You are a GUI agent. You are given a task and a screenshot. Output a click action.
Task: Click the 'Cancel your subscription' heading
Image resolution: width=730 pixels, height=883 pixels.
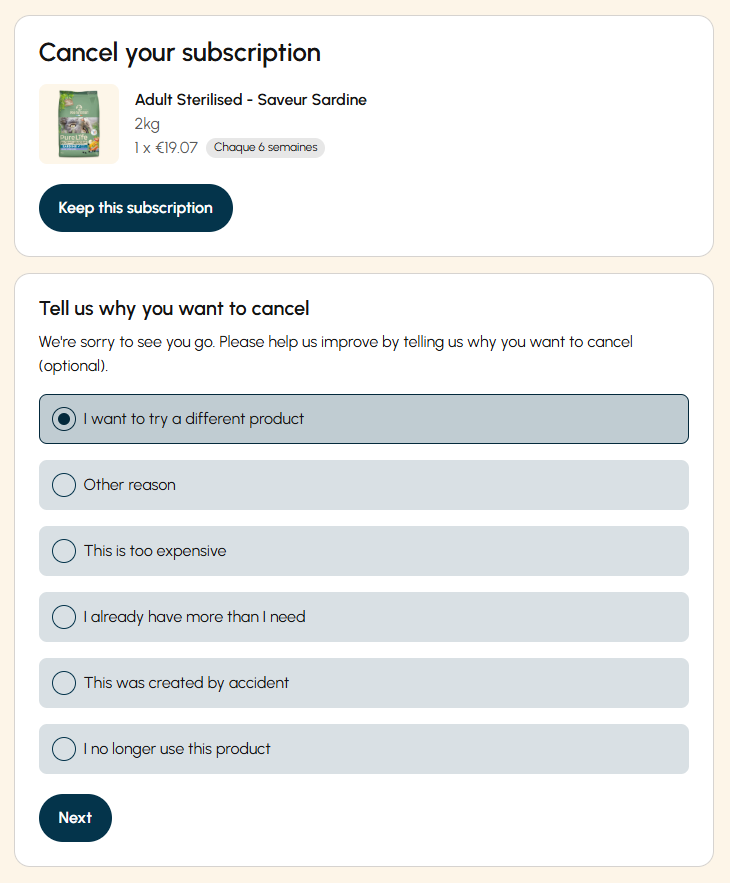[180, 52]
